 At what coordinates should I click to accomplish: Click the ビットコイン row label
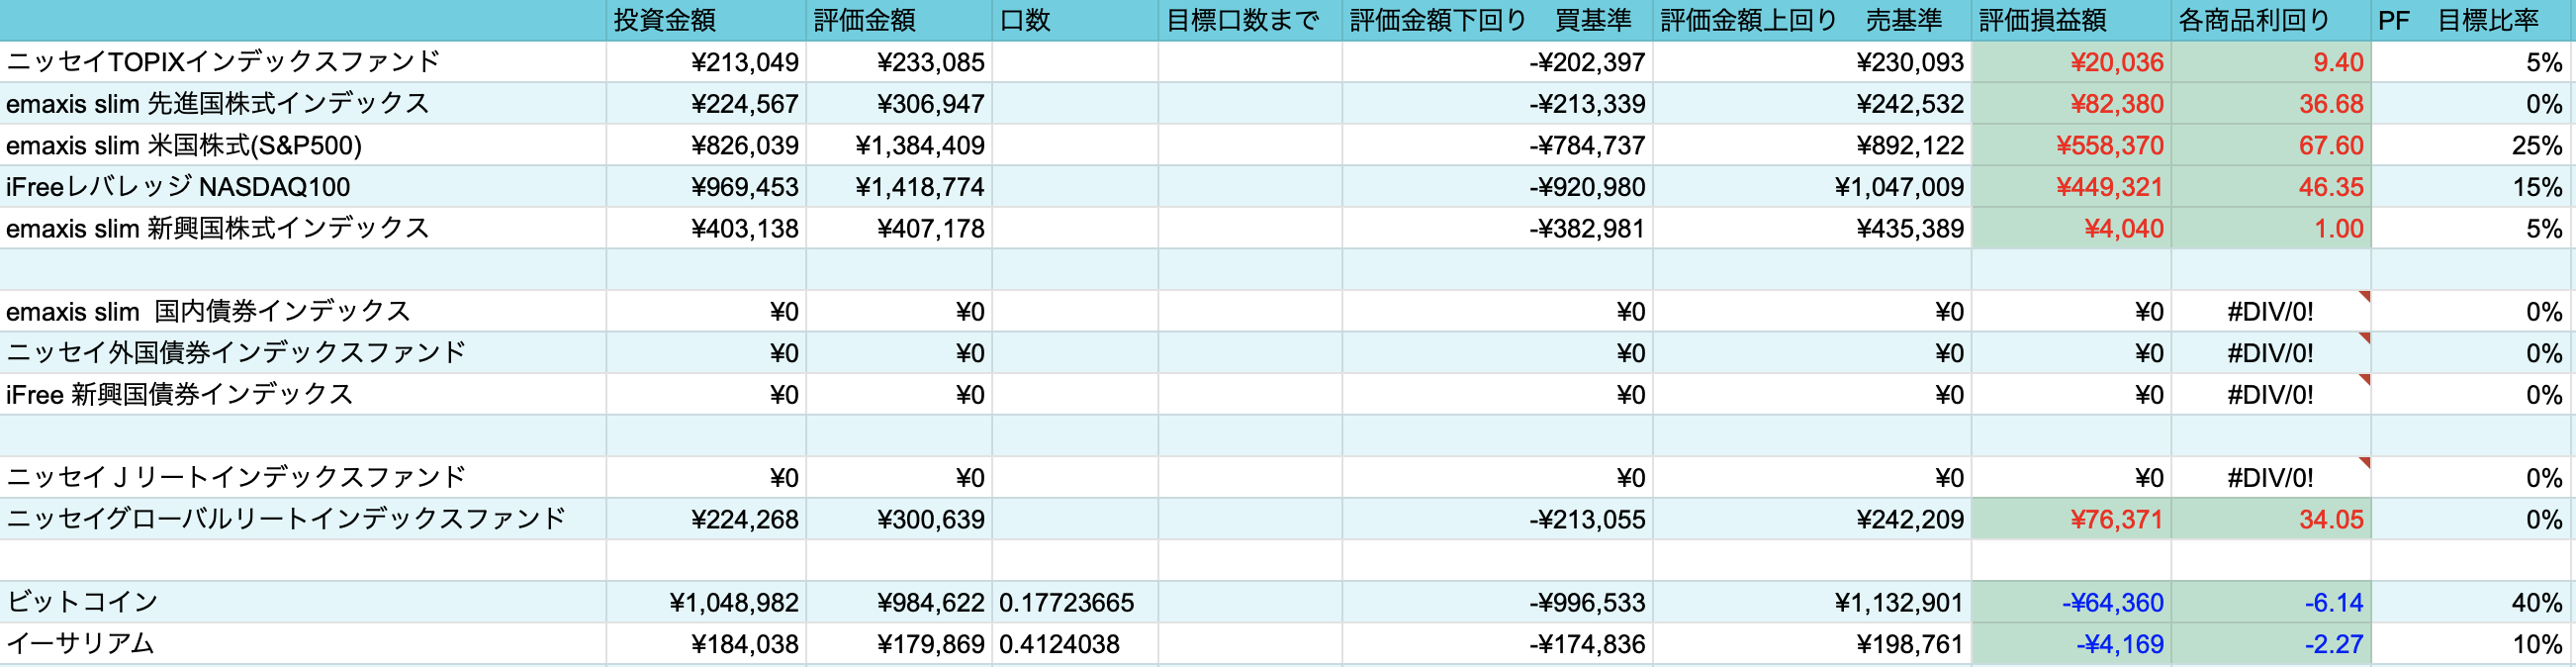click(303, 602)
